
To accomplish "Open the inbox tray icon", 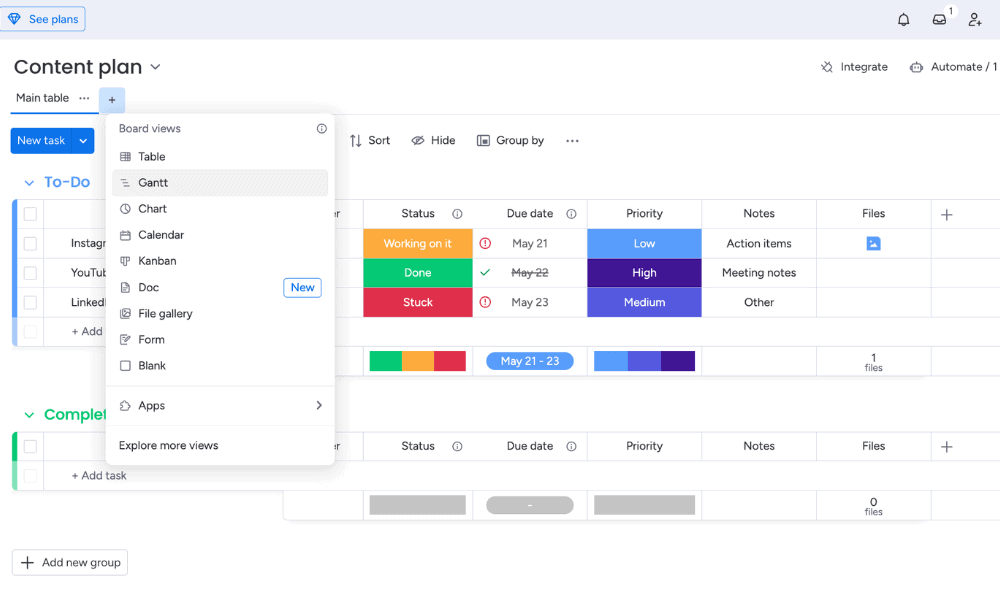I will [939, 20].
